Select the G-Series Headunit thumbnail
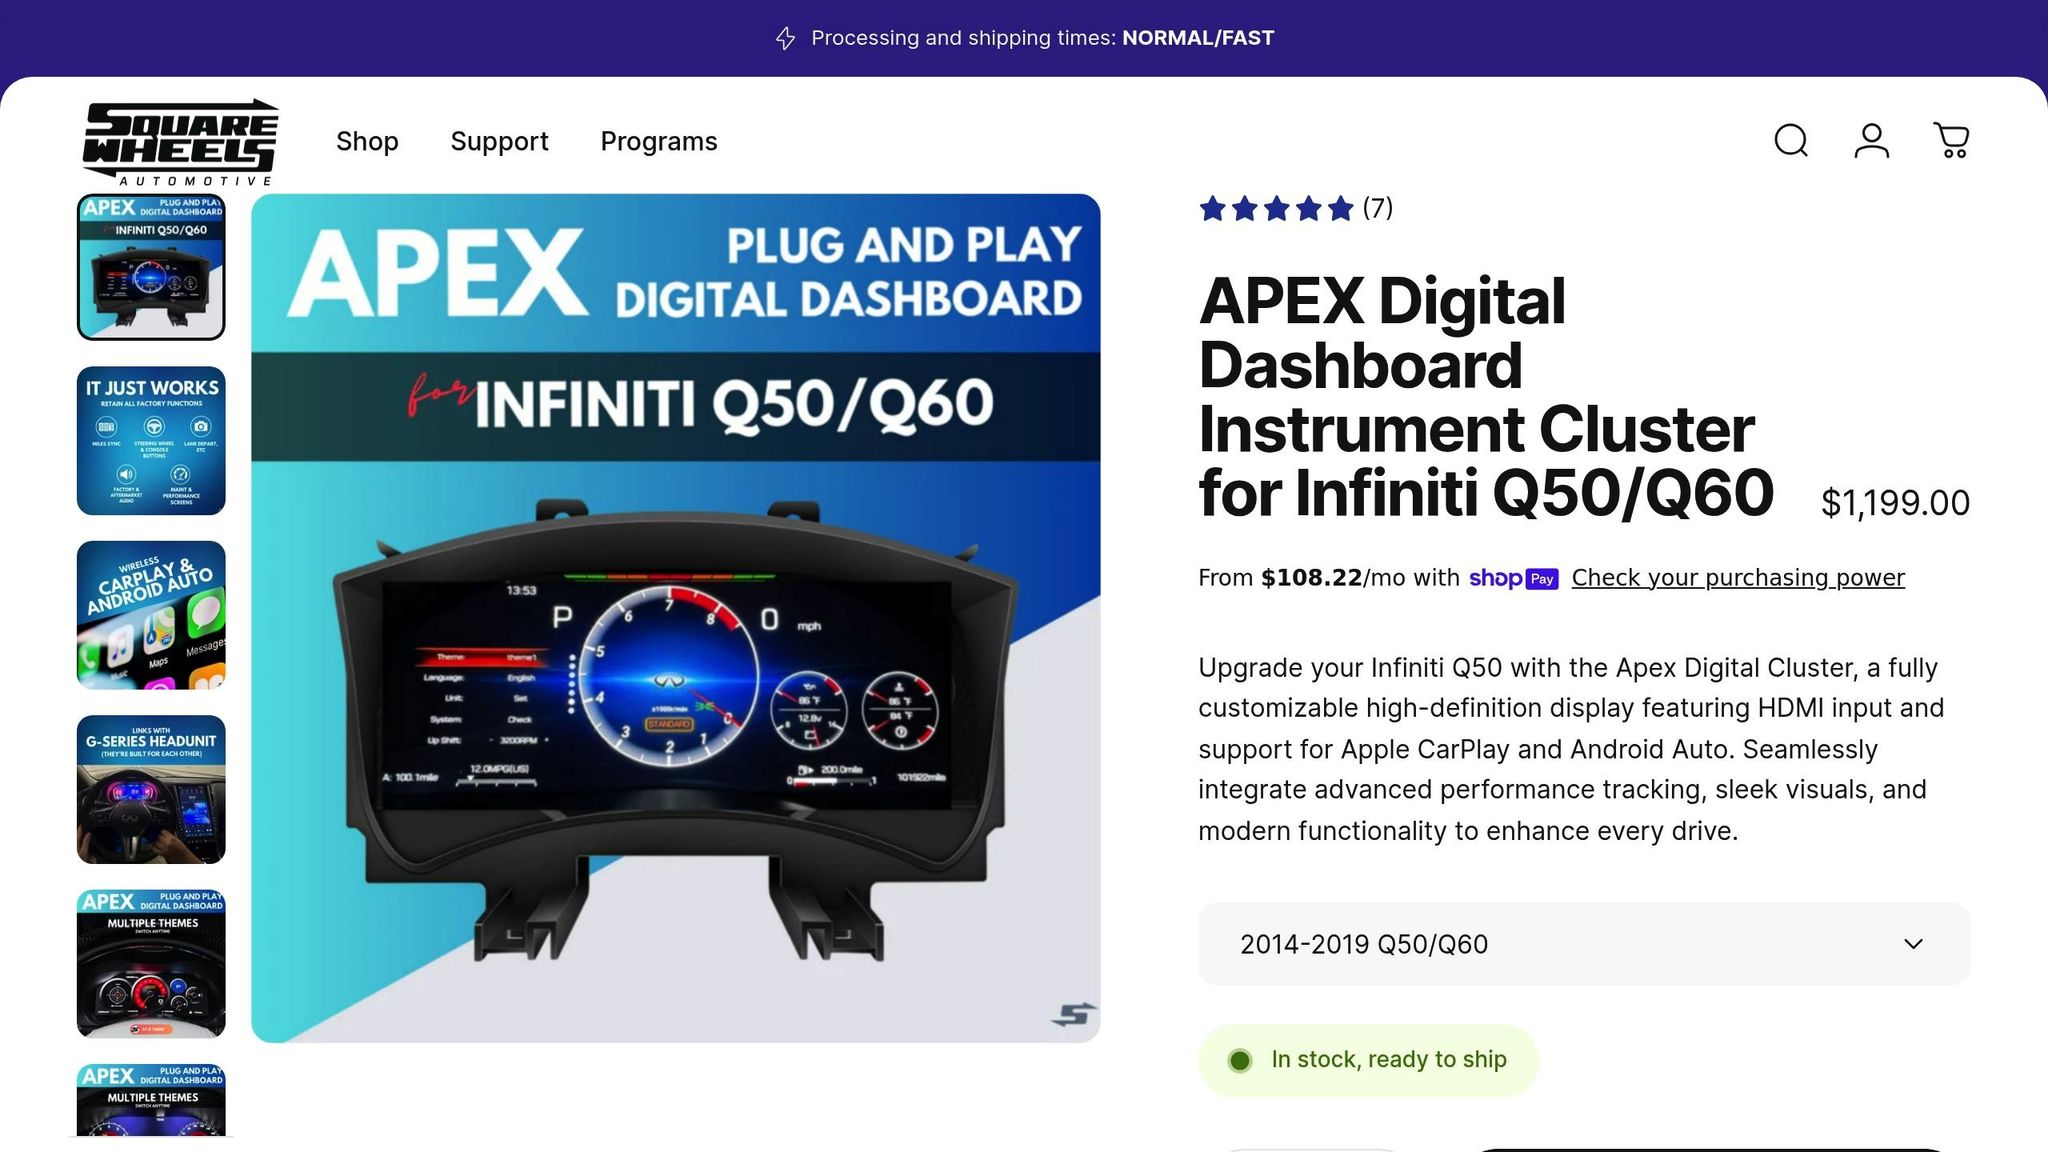Screen dimensions: 2048x1152 (151, 789)
